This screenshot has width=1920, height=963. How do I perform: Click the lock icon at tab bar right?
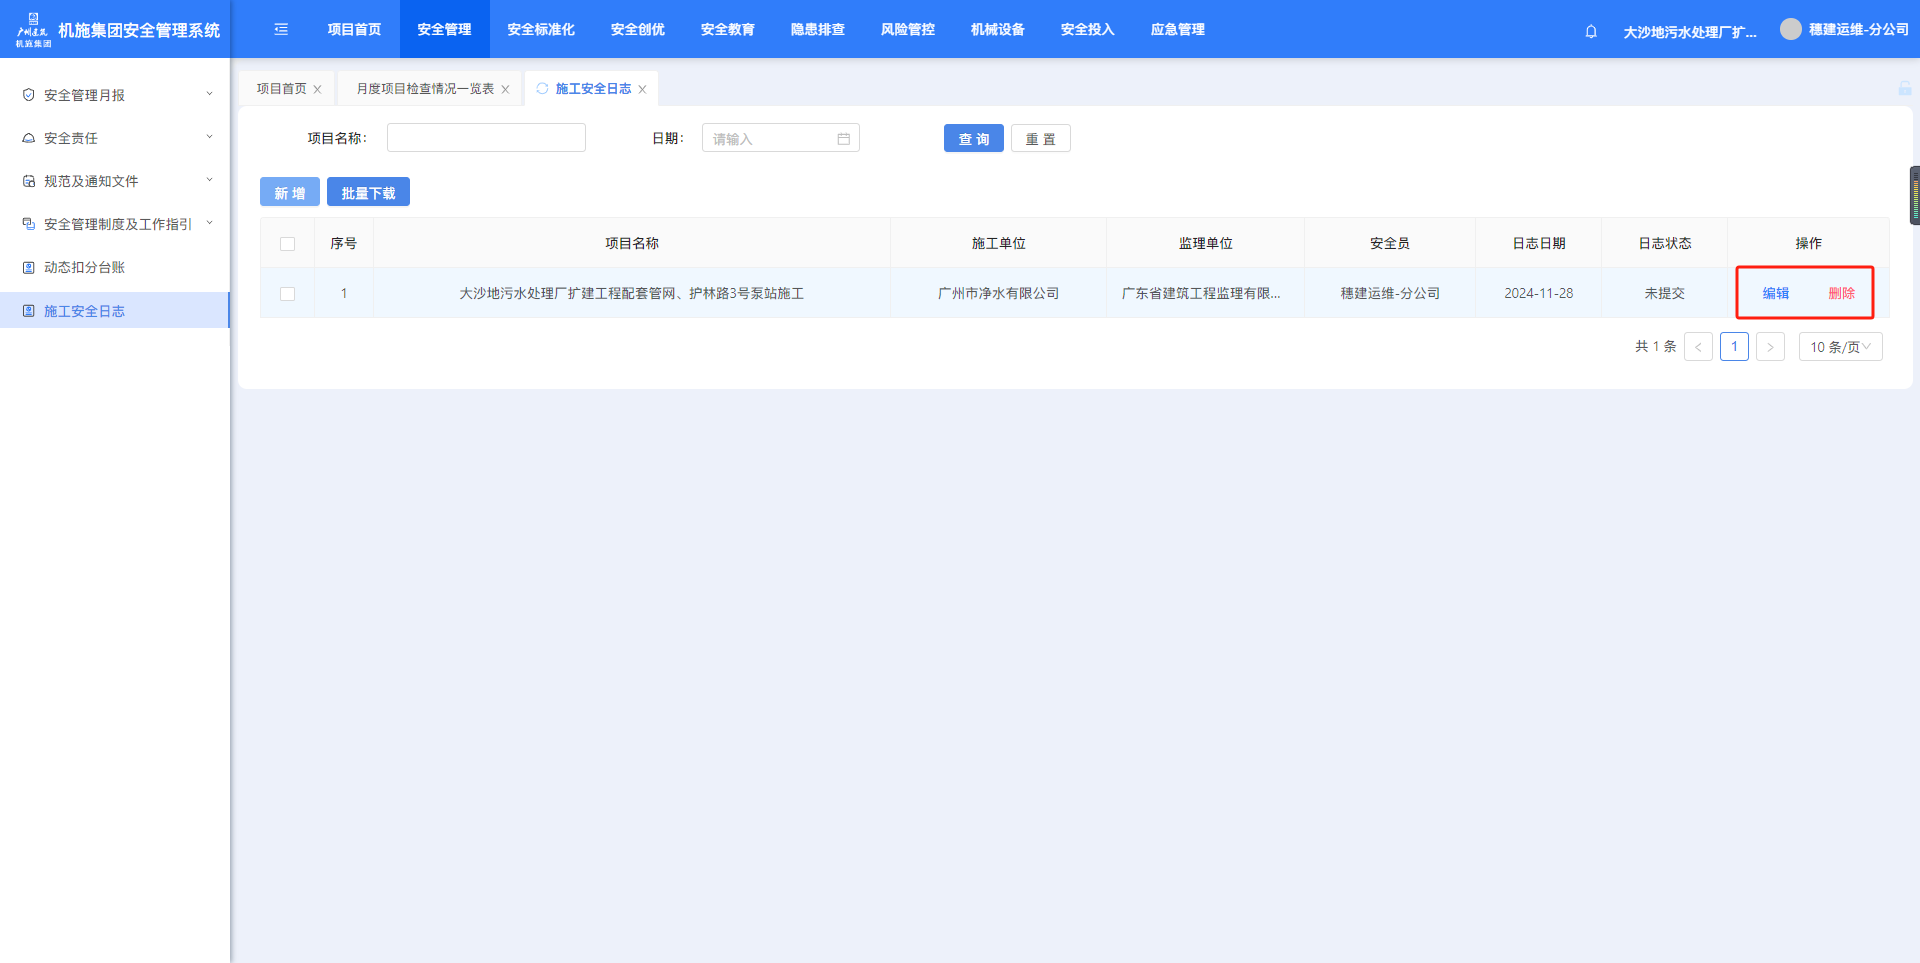[x=1904, y=89]
